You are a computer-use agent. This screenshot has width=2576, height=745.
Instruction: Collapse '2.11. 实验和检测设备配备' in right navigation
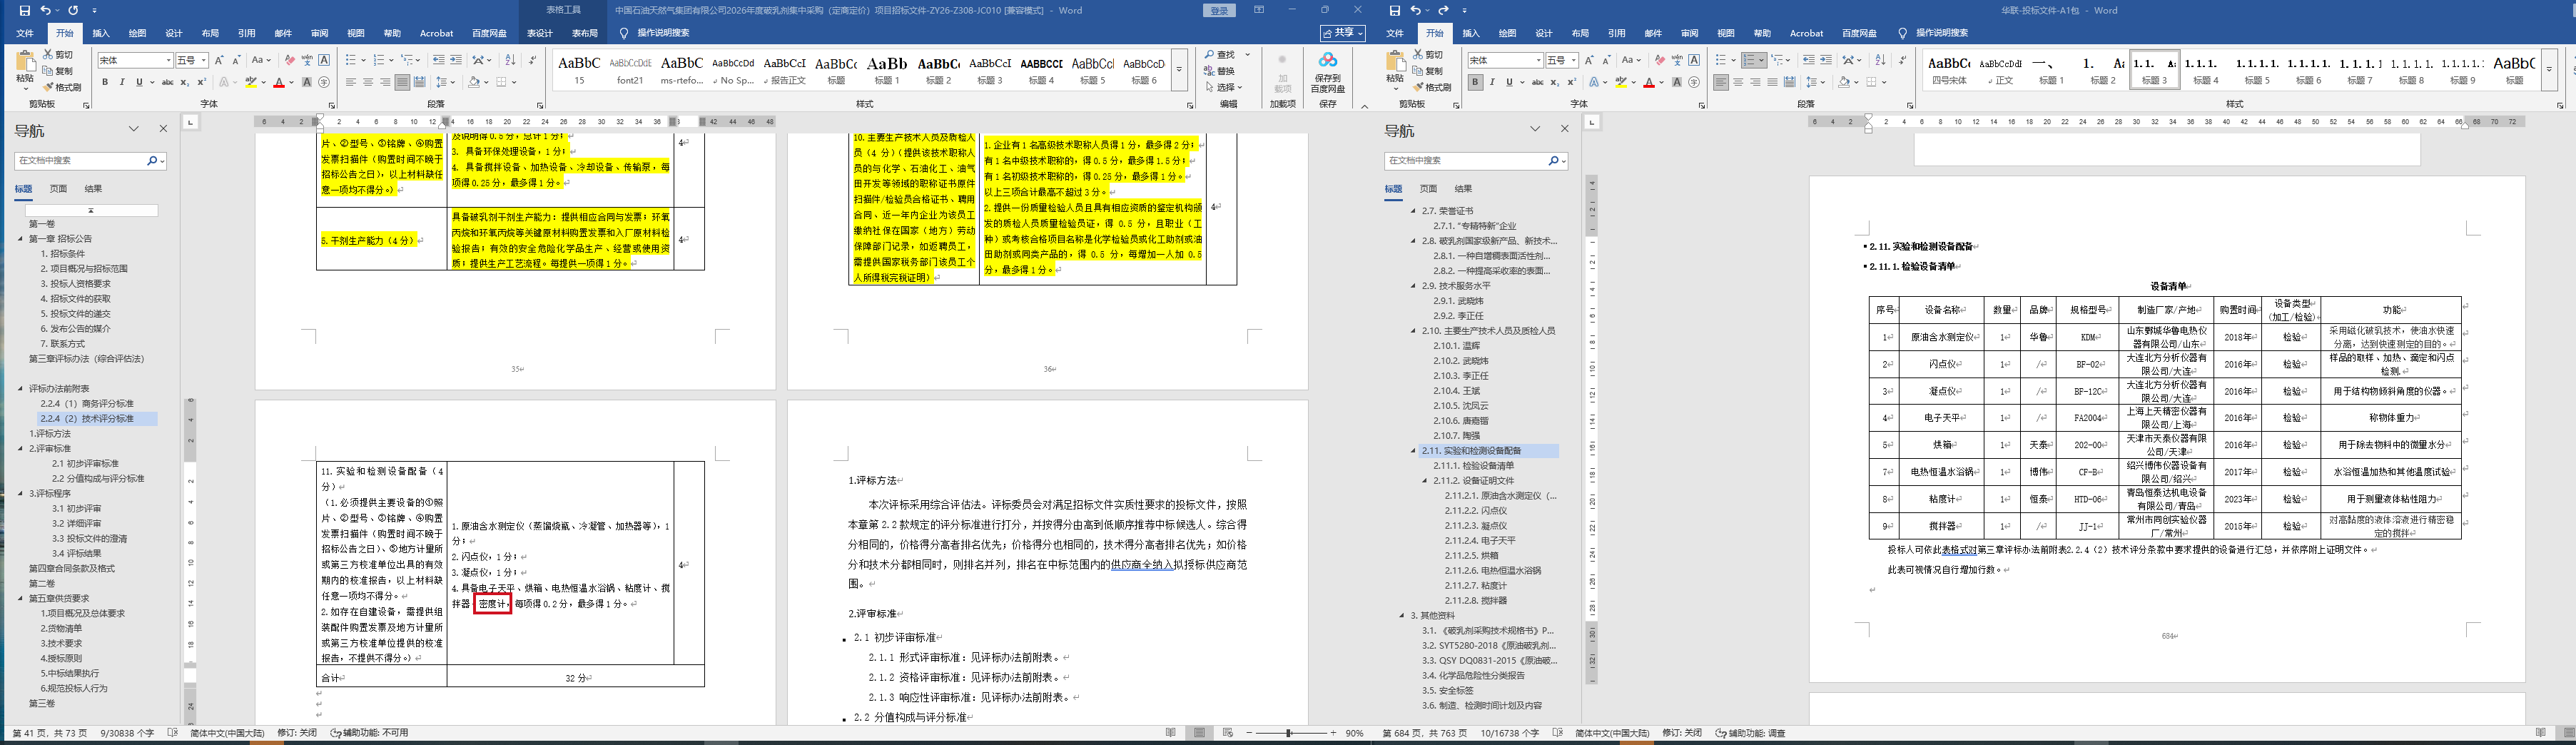click(1413, 451)
